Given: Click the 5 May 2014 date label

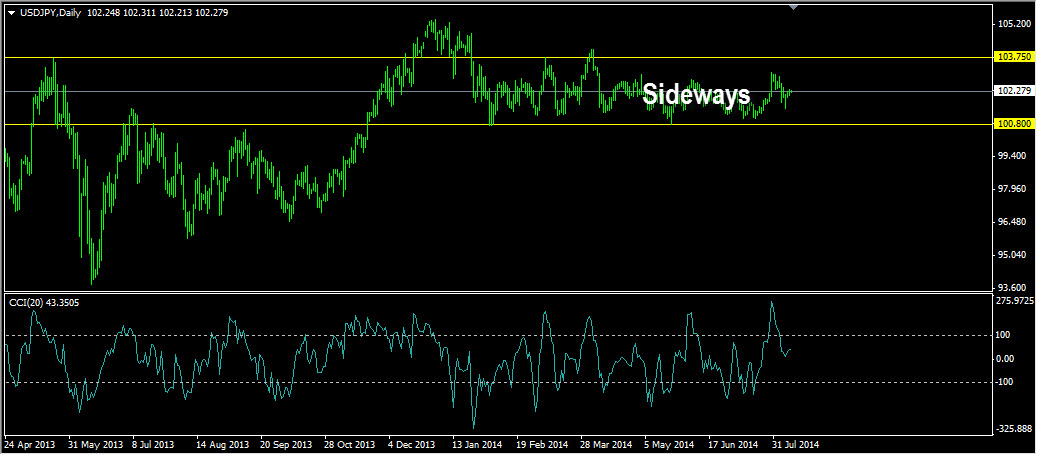Looking at the screenshot, I should click(671, 444).
